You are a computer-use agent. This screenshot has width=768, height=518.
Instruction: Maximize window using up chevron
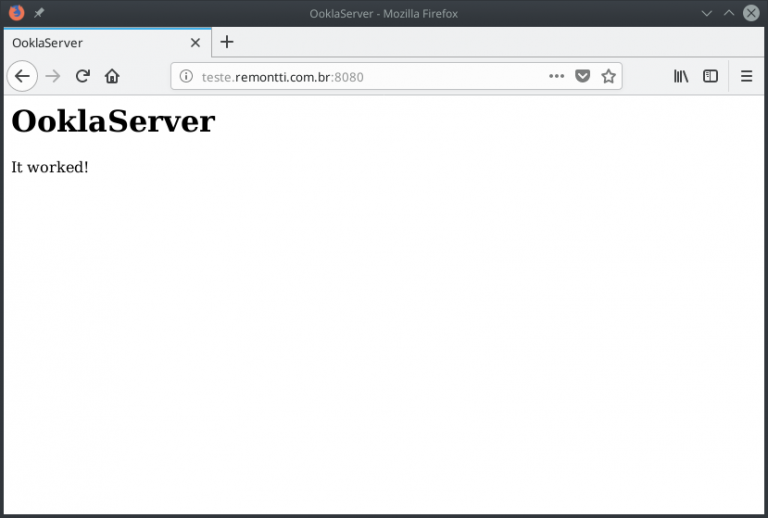(x=729, y=13)
